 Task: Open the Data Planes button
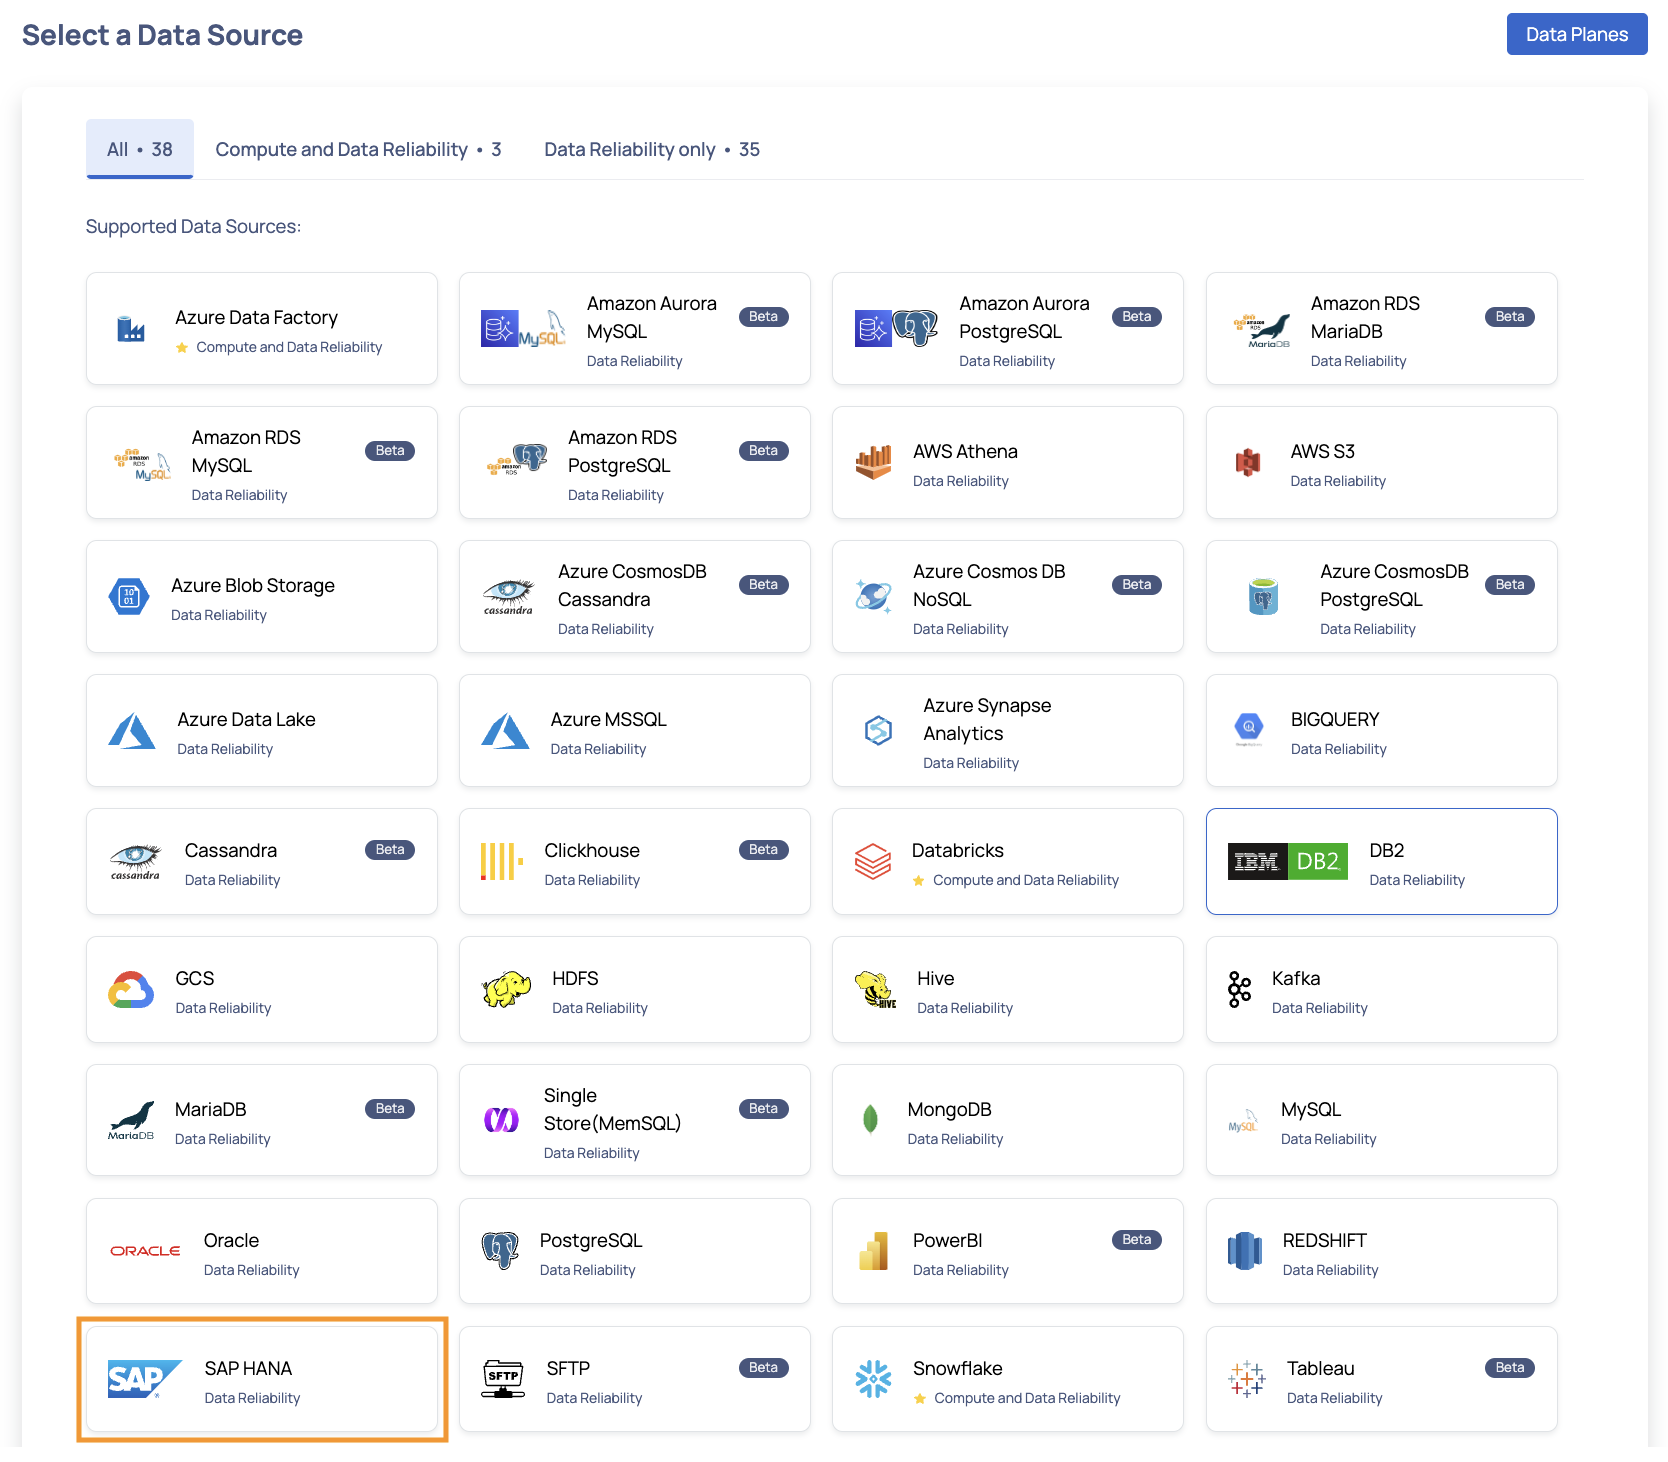coord(1577,34)
